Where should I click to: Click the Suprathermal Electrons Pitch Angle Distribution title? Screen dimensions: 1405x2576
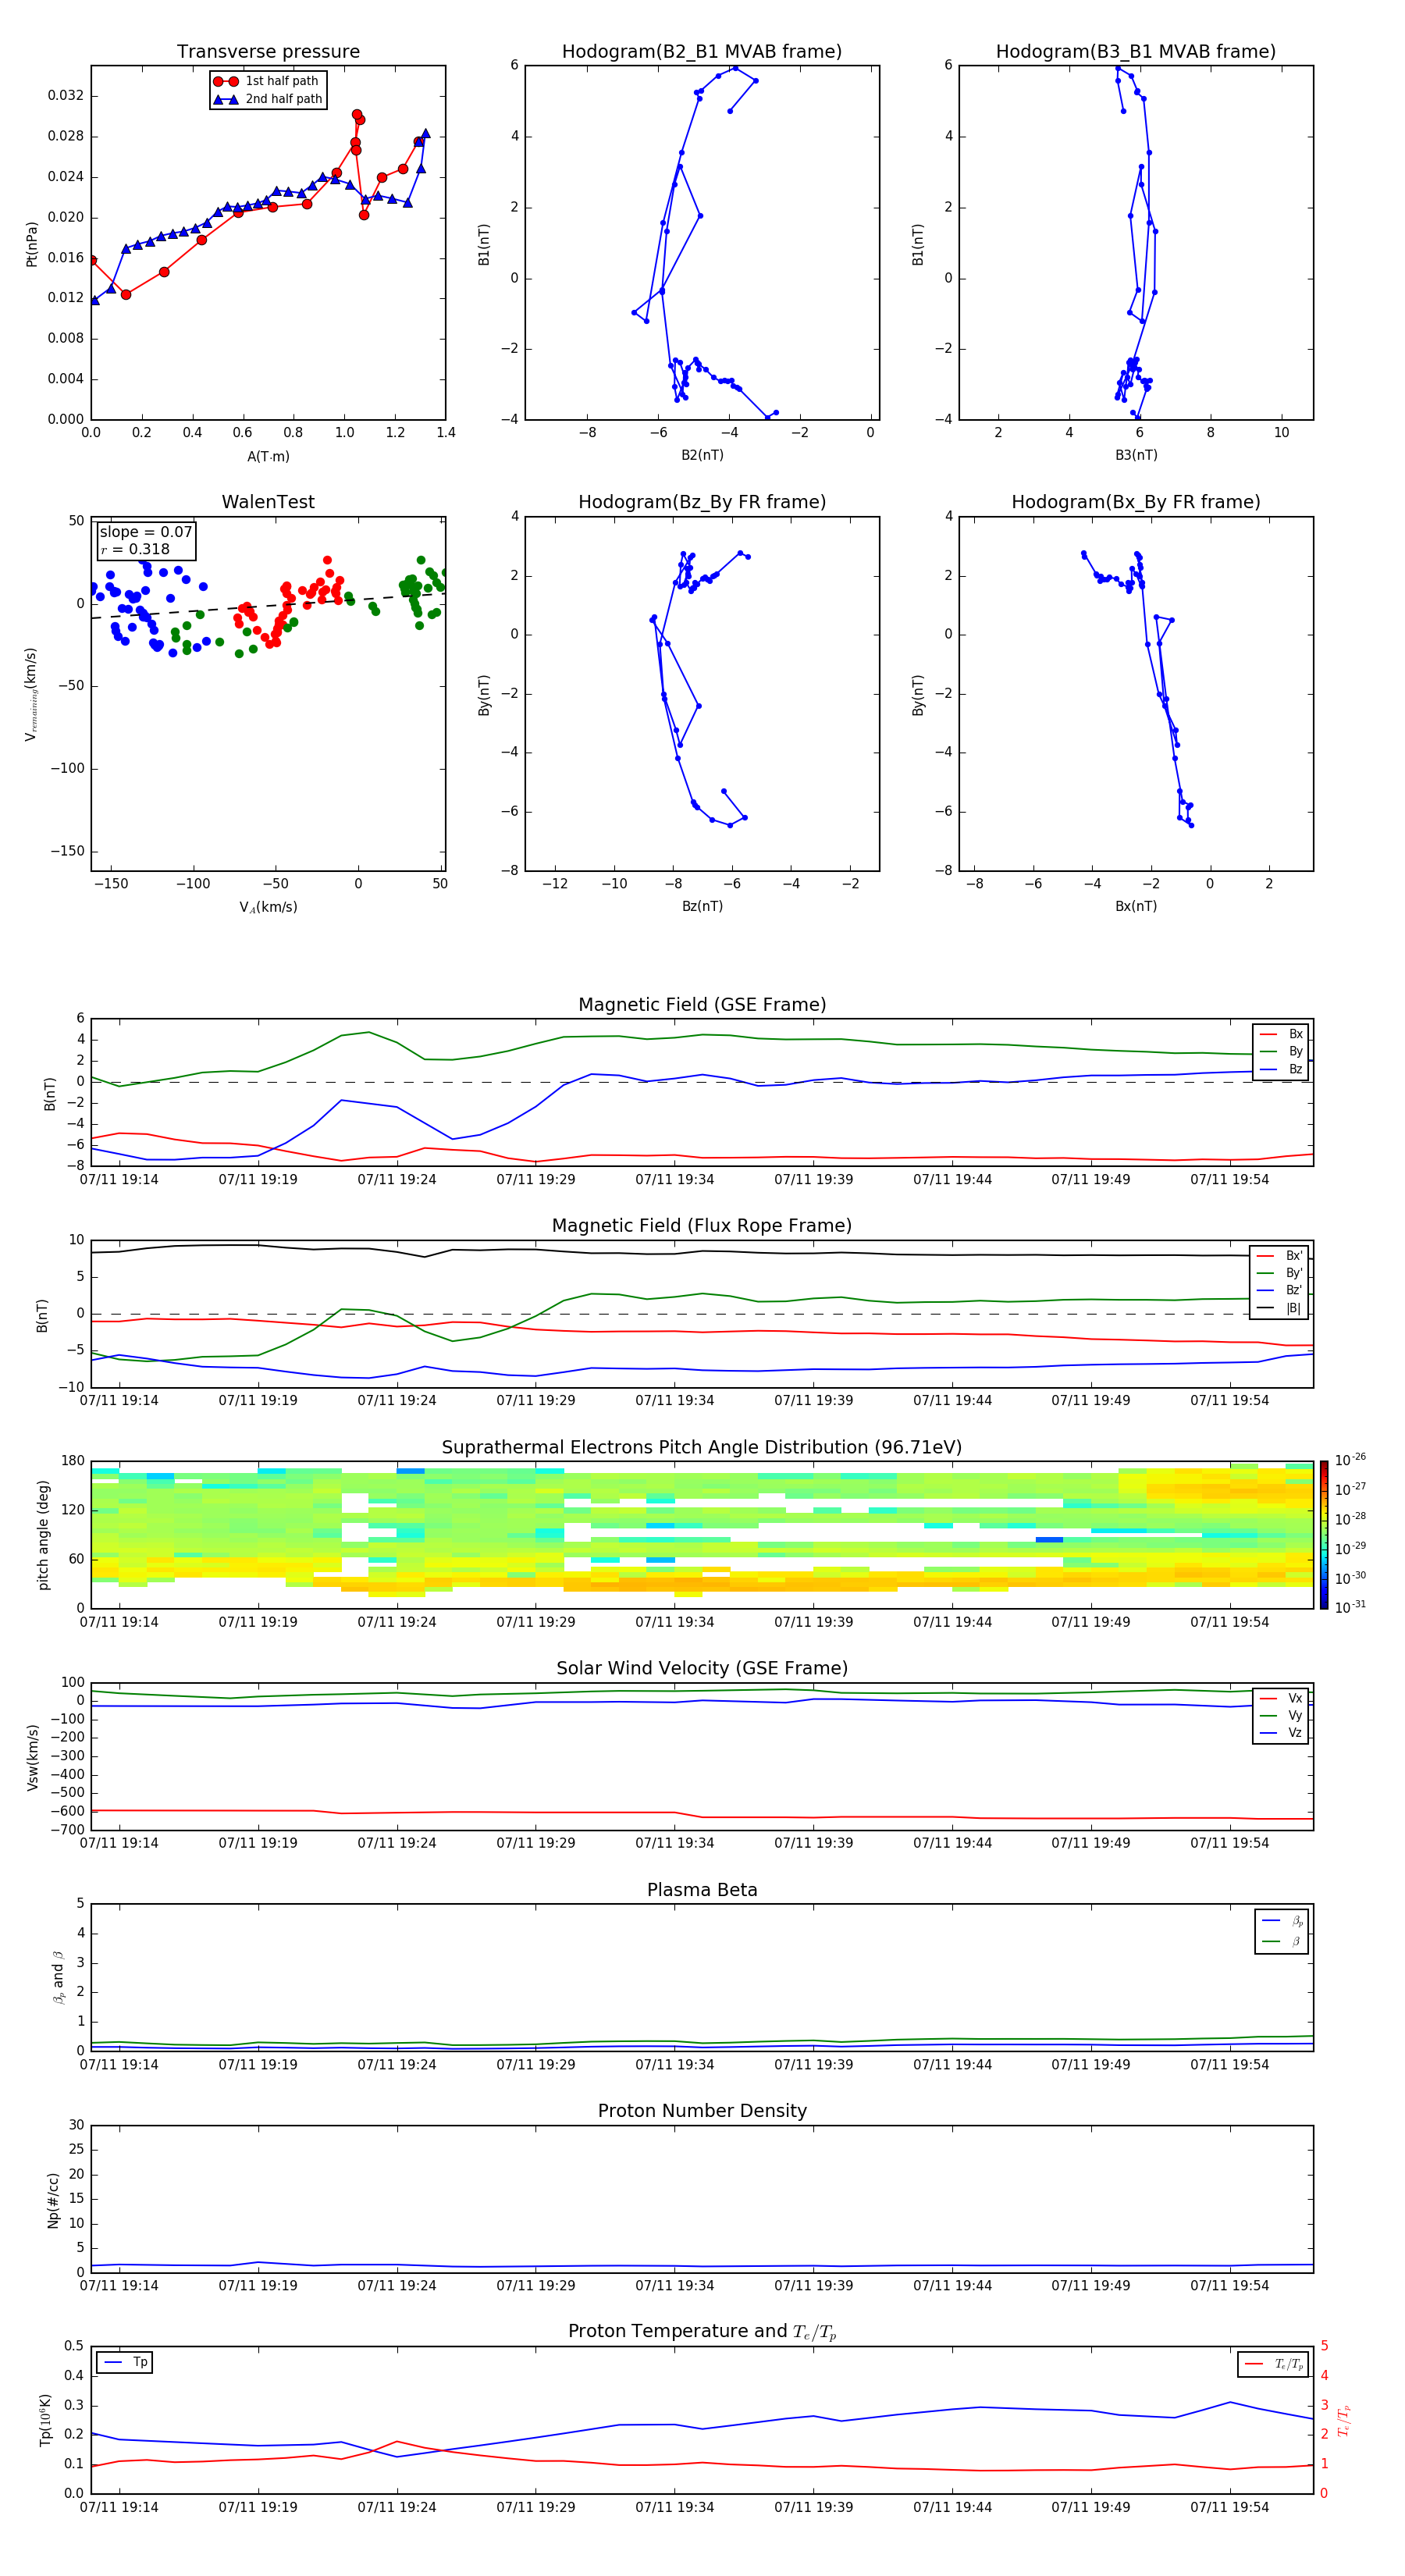coord(702,1448)
